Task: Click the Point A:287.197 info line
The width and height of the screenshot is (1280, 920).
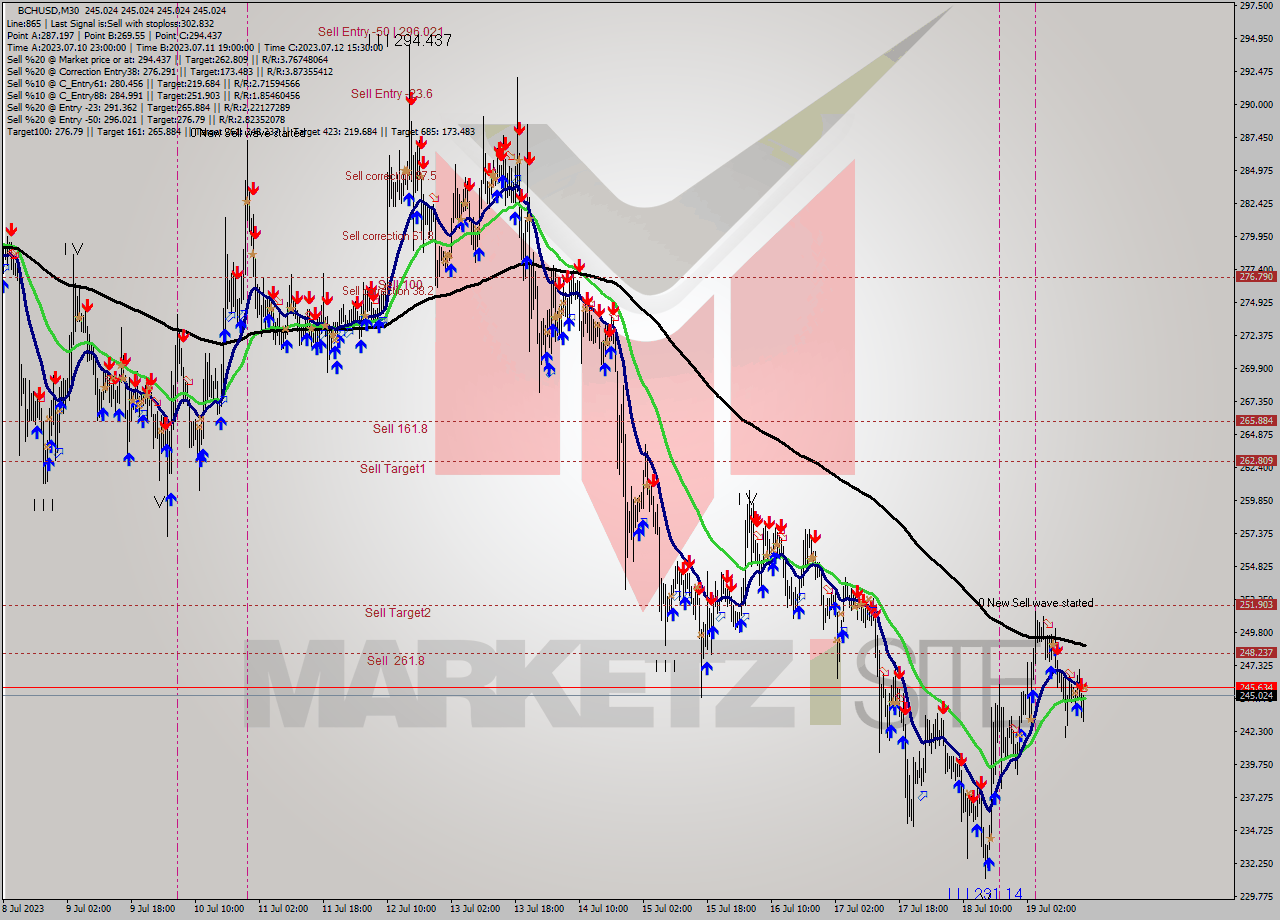Action: click(x=115, y=35)
